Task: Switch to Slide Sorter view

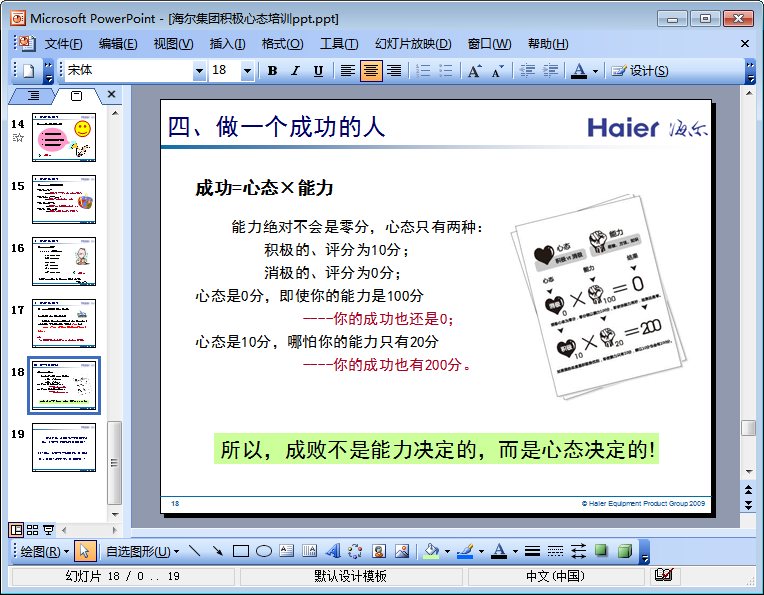Action: (x=32, y=530)
